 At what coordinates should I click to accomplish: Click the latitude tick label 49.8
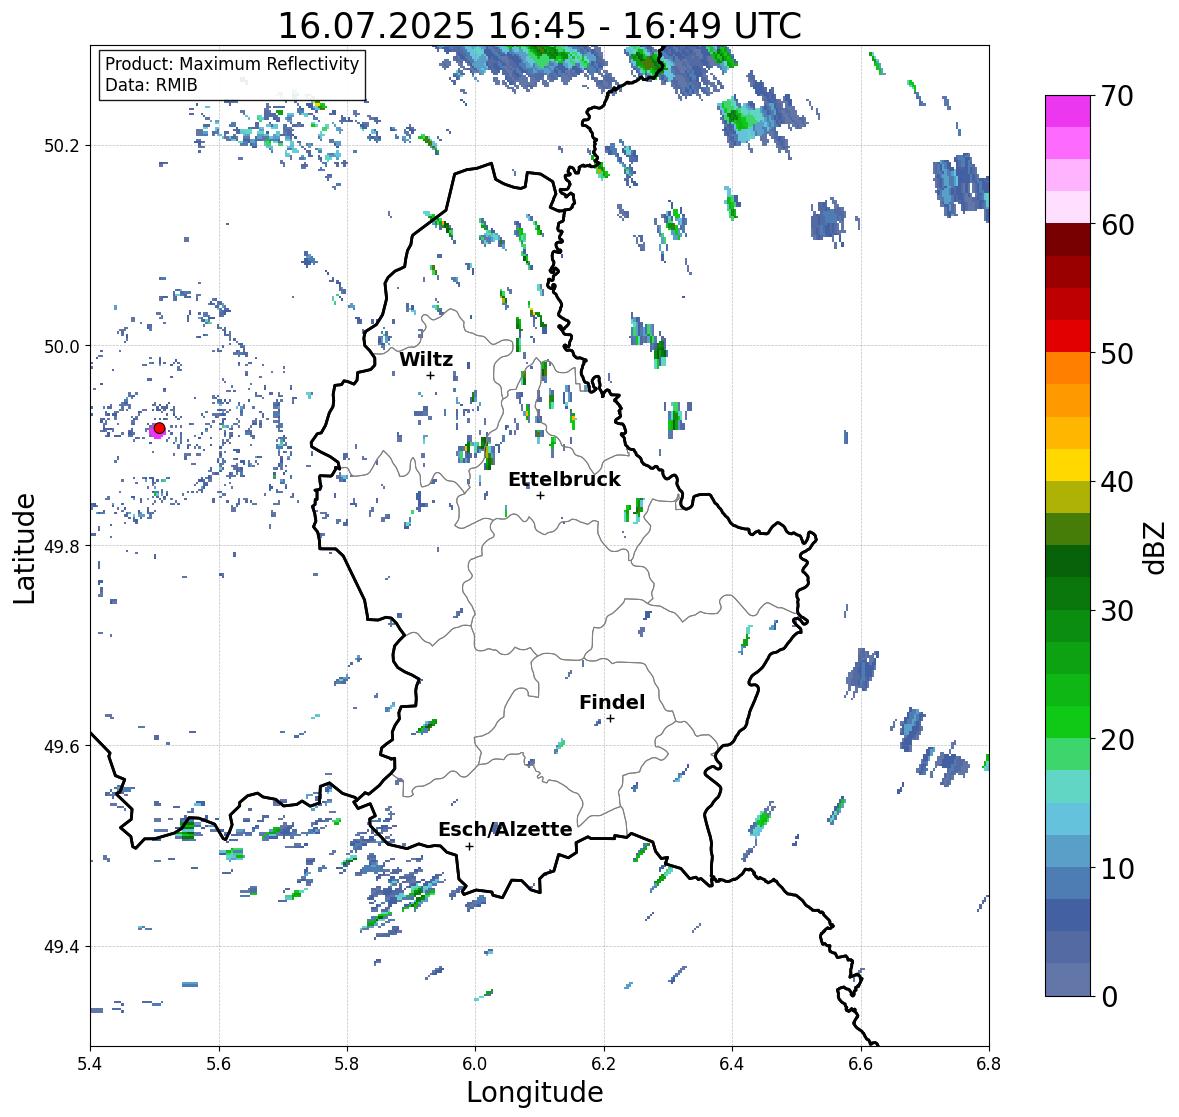[x=62, y=546]
